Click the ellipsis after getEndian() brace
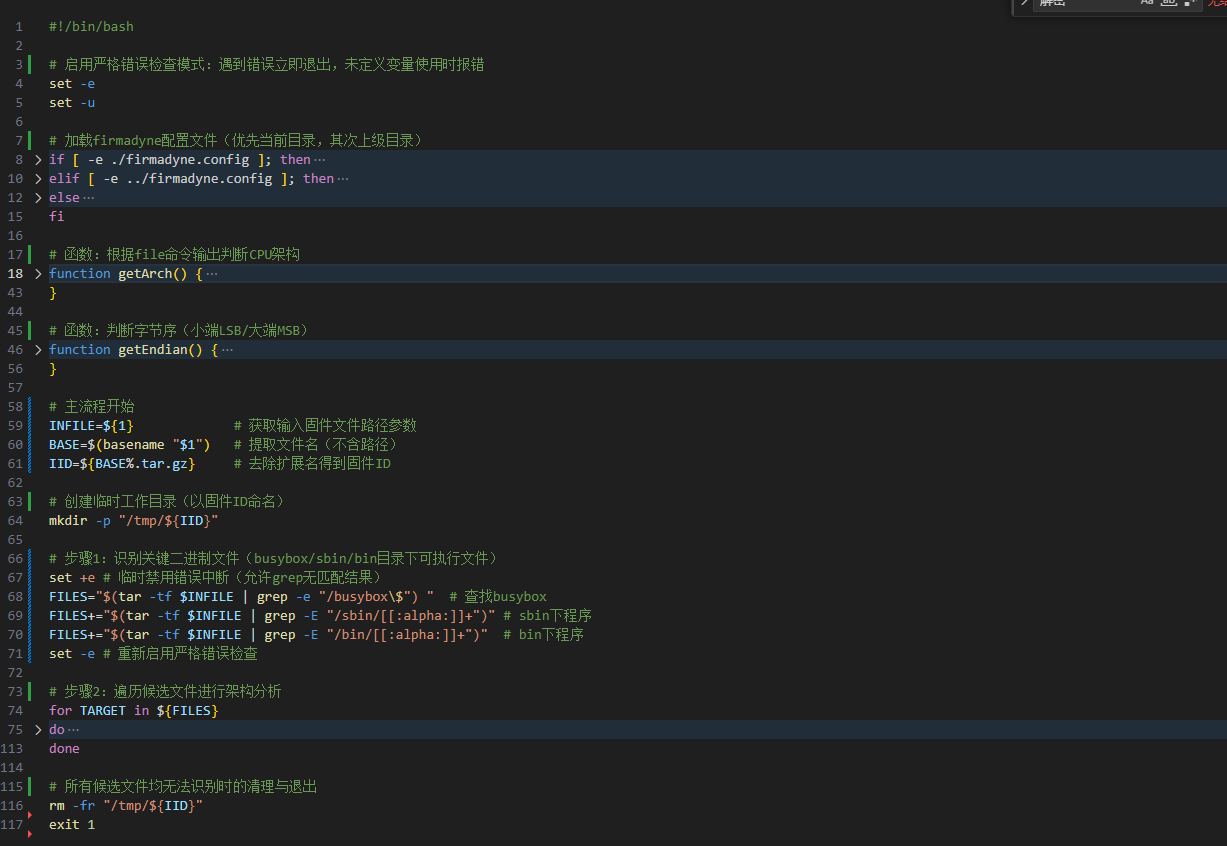The height and width of the screenshot is (846, 1227). (x=227, y=350)
